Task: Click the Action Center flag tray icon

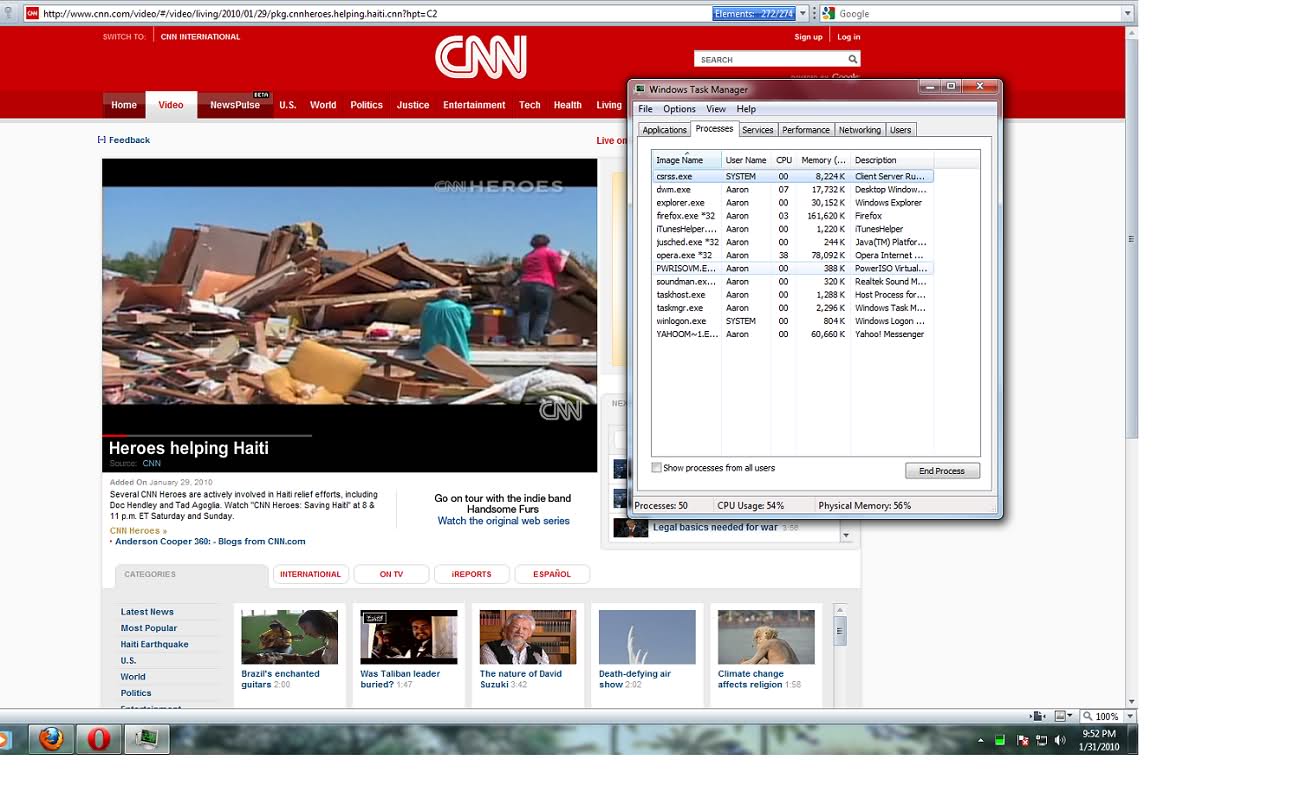Action: coord(1022,740)
